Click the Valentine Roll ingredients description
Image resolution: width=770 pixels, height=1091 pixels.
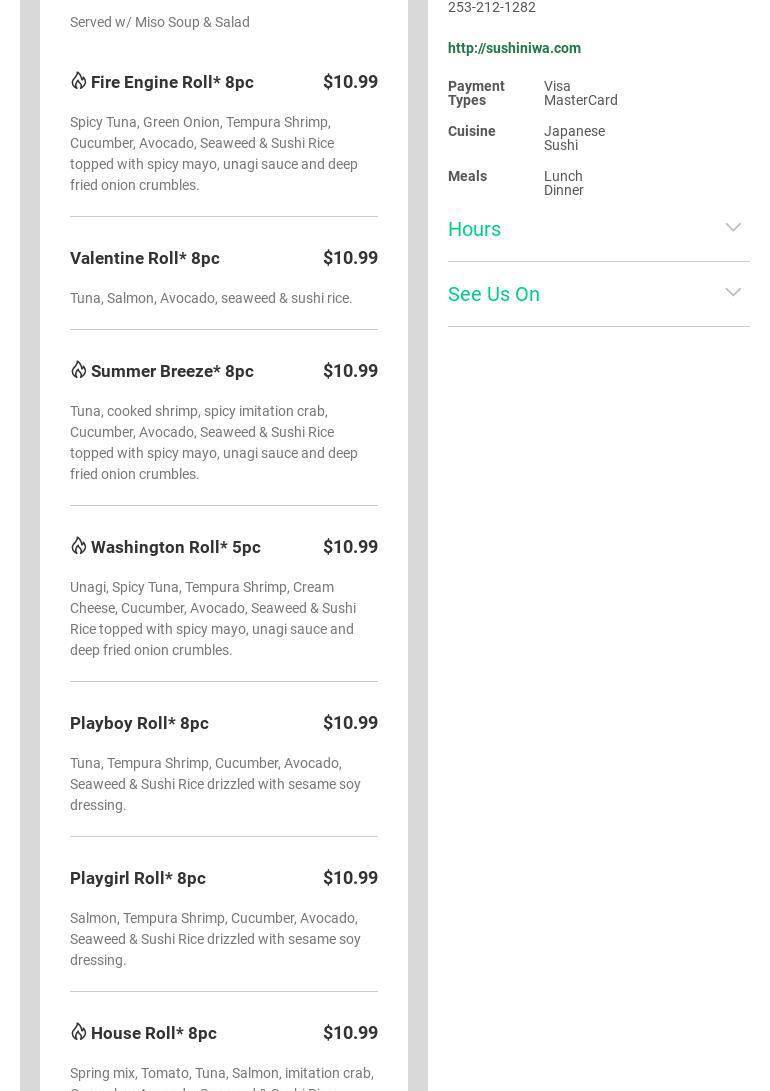tap(211, 298)
